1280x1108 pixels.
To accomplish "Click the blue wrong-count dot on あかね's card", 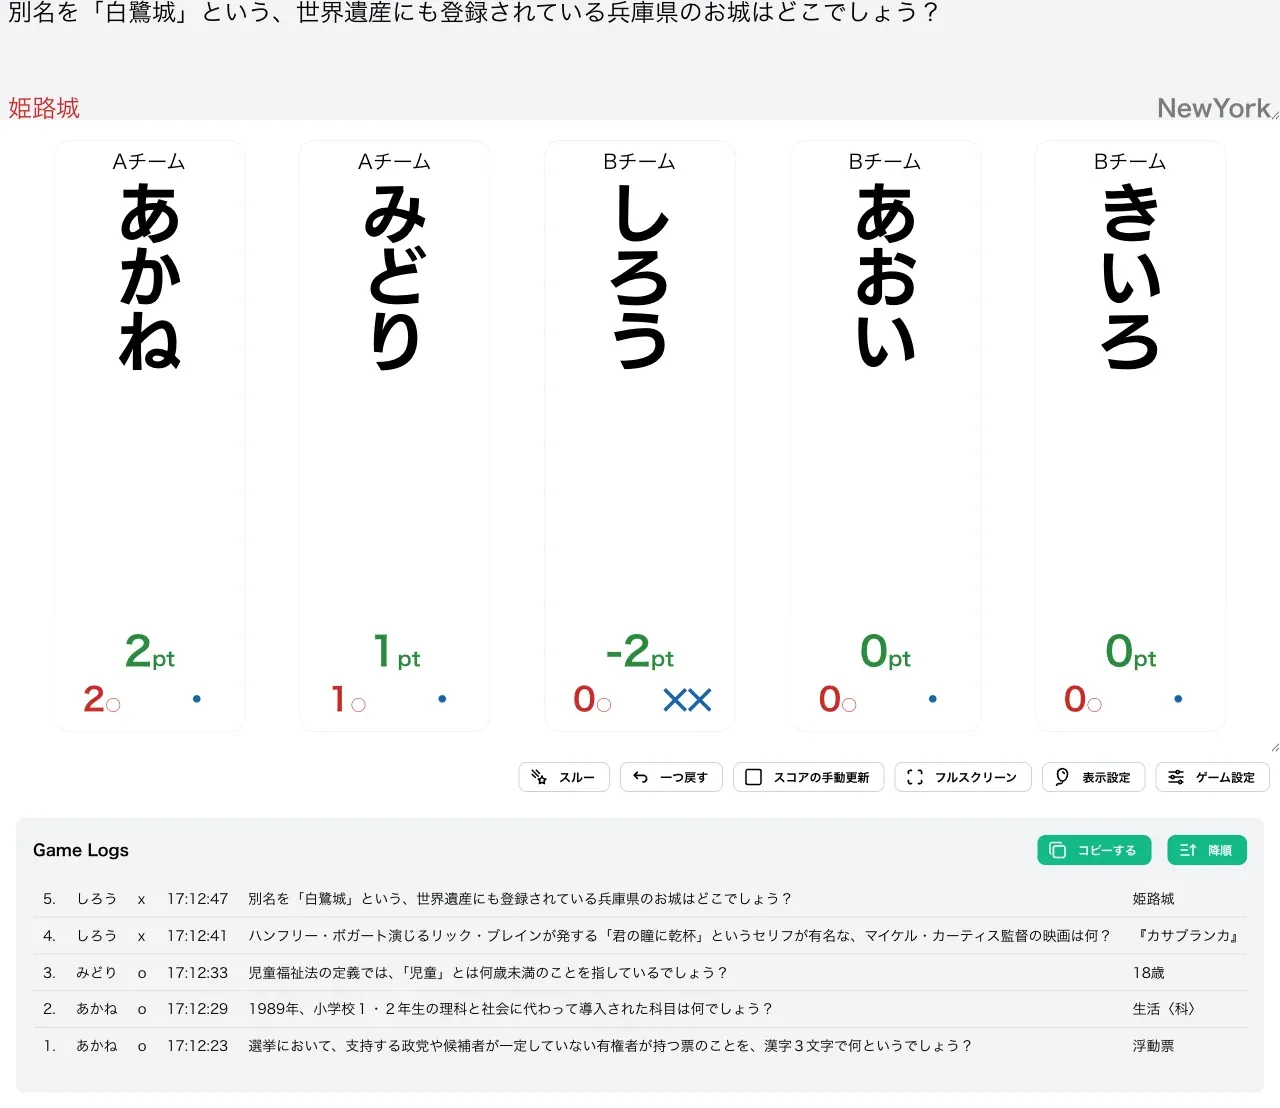I will coord(197,699).
